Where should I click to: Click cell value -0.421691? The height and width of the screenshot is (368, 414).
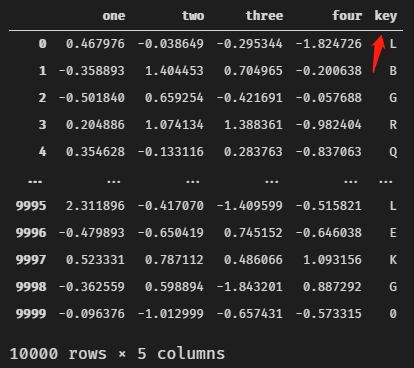pyautogui.click(x=250, y=98)
